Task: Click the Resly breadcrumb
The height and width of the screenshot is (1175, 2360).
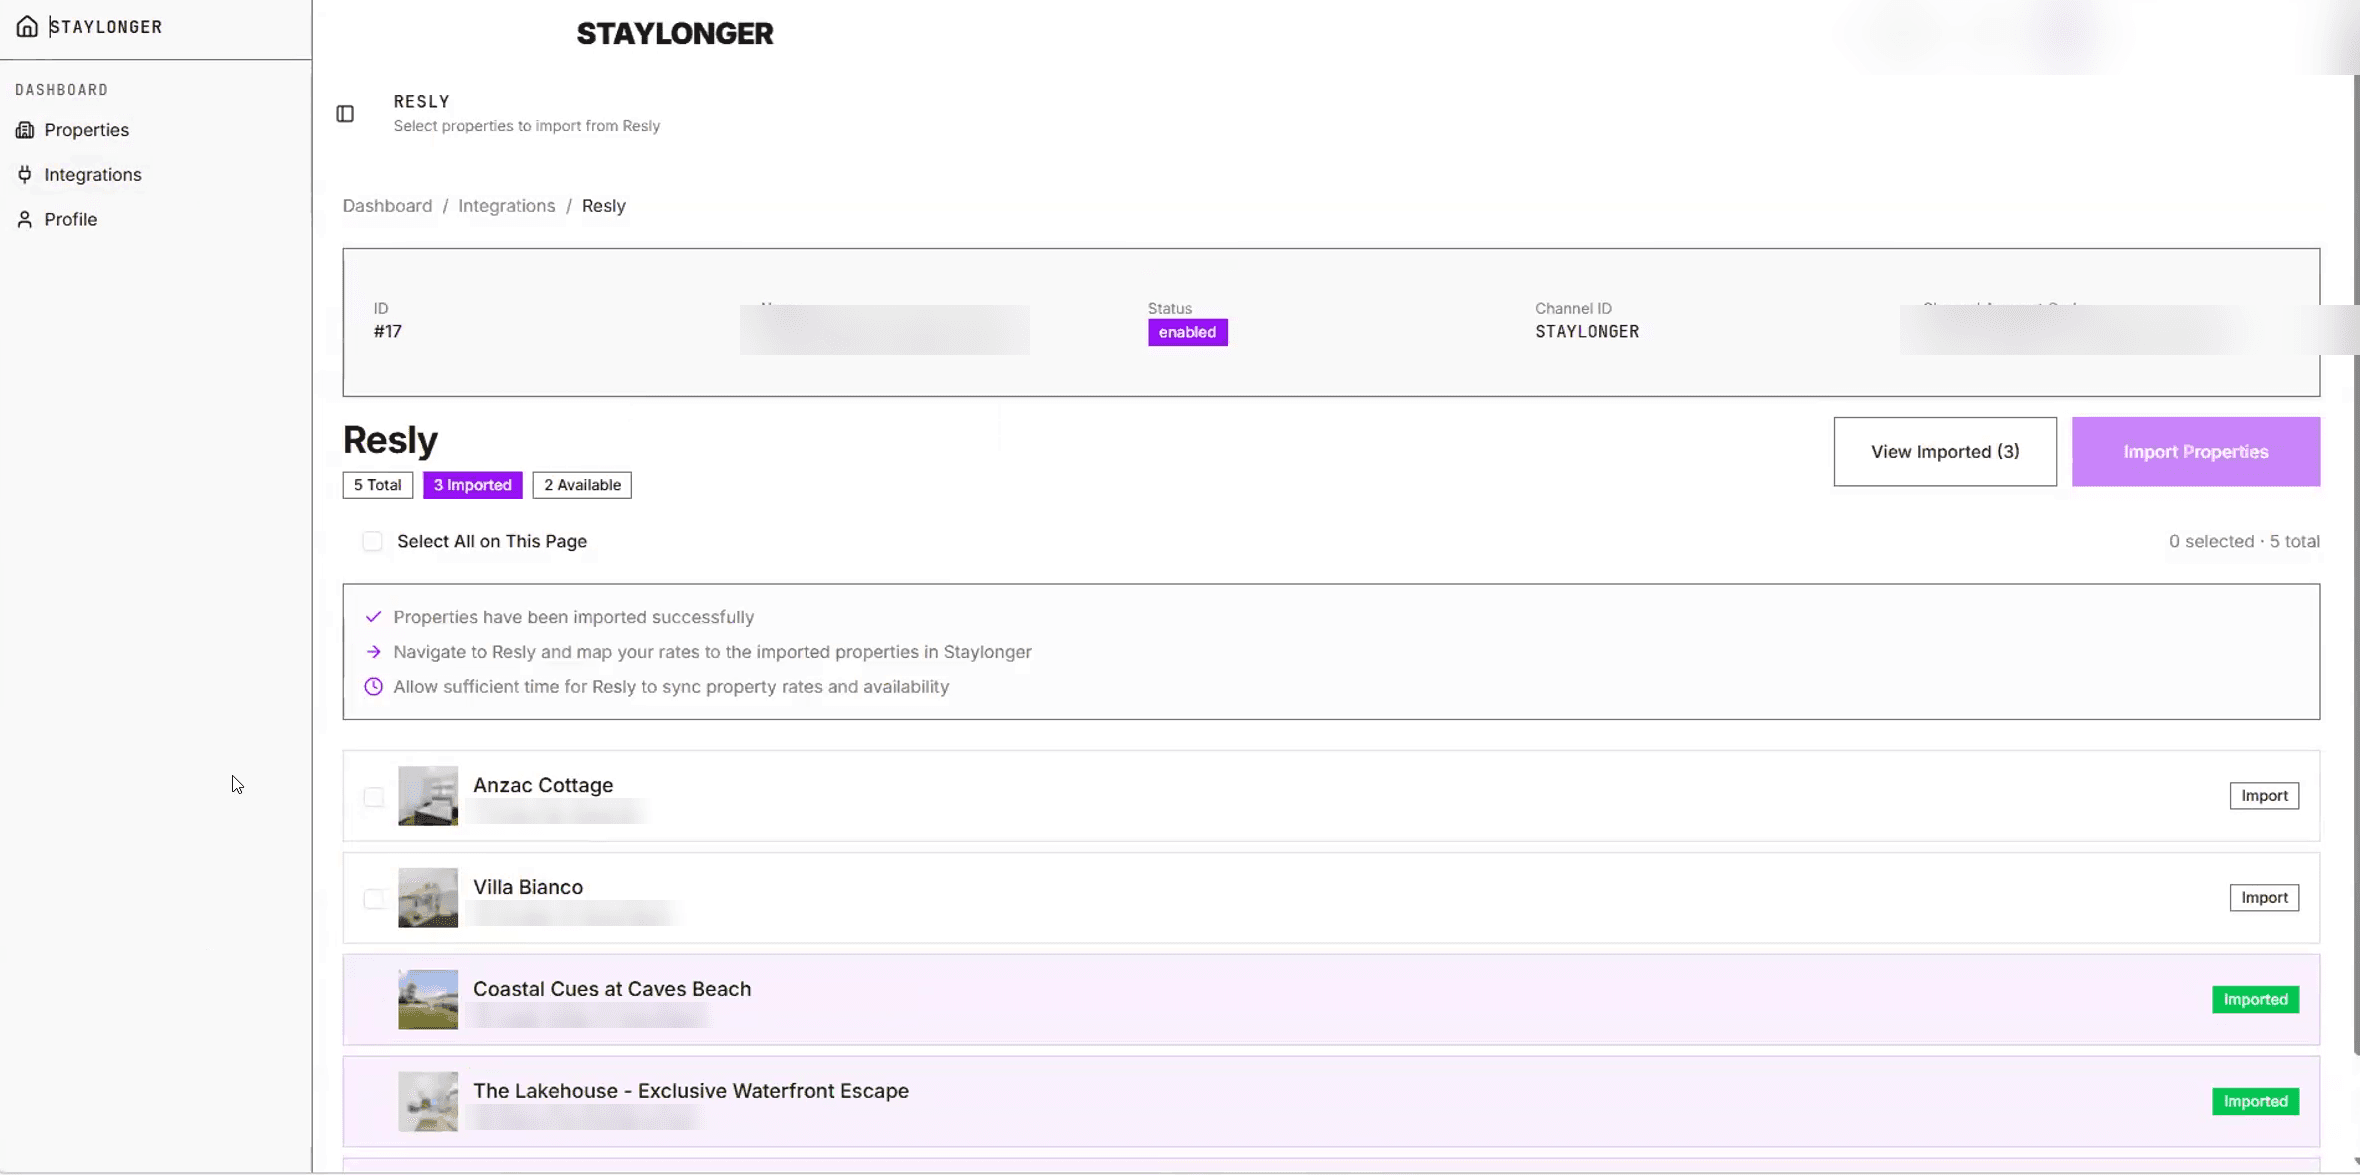Action: [x=604, y=206]
